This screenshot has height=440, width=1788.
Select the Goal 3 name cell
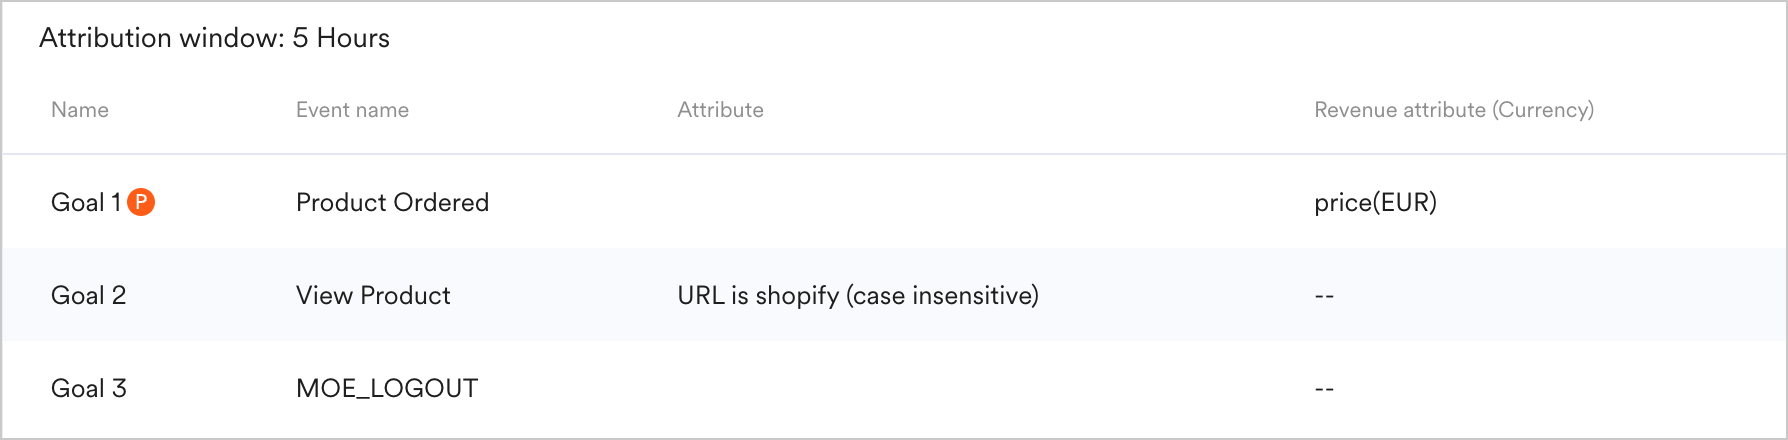coord(88,389)
